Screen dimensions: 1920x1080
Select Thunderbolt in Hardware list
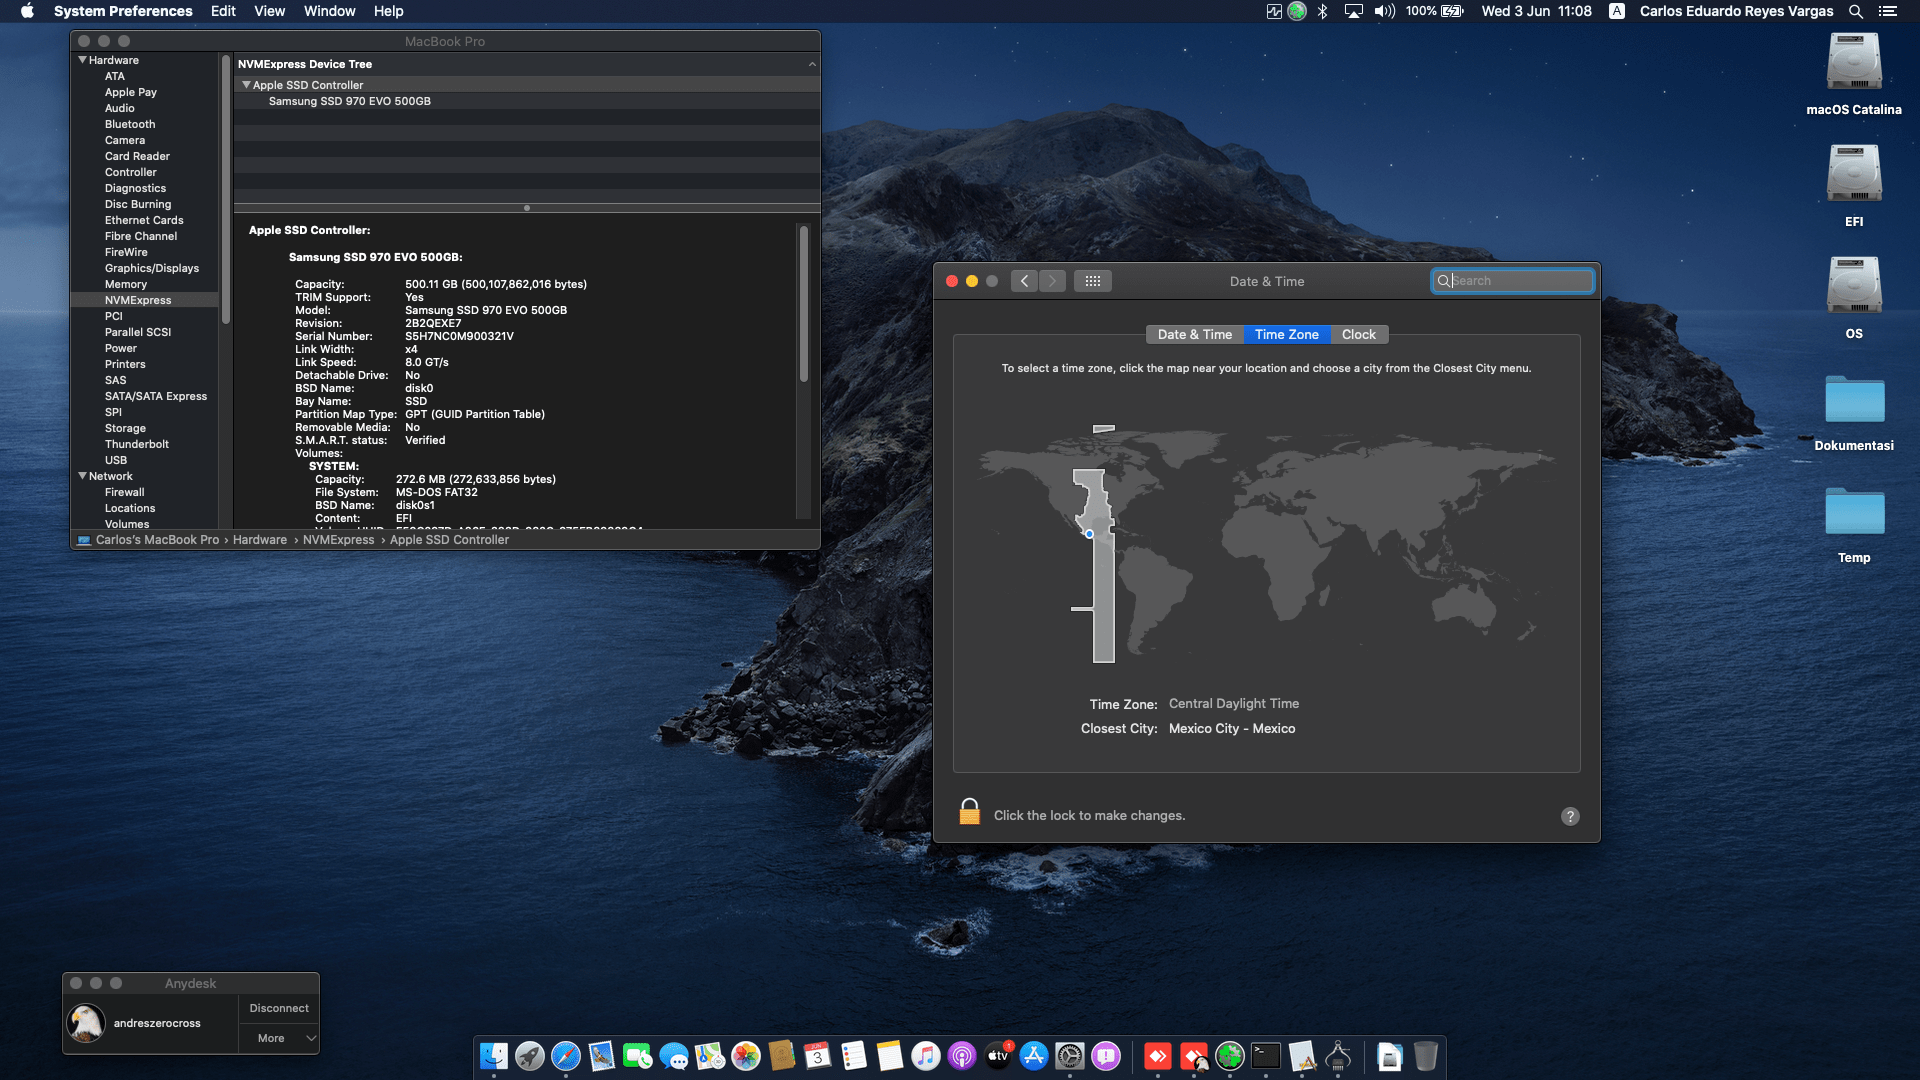tap(137, 444)
